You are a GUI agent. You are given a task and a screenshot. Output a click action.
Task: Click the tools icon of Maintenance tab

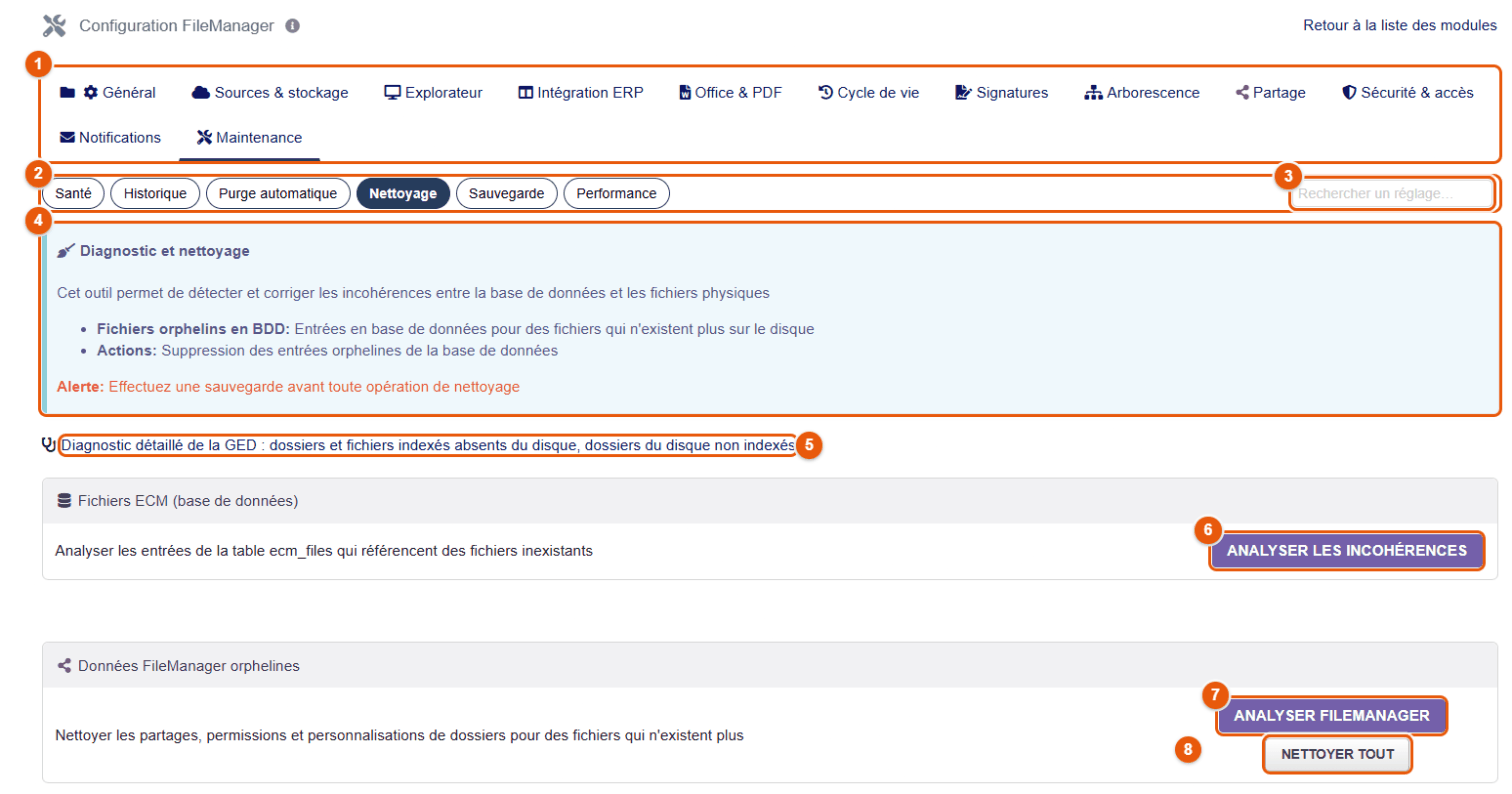click(x=205, y=137)
